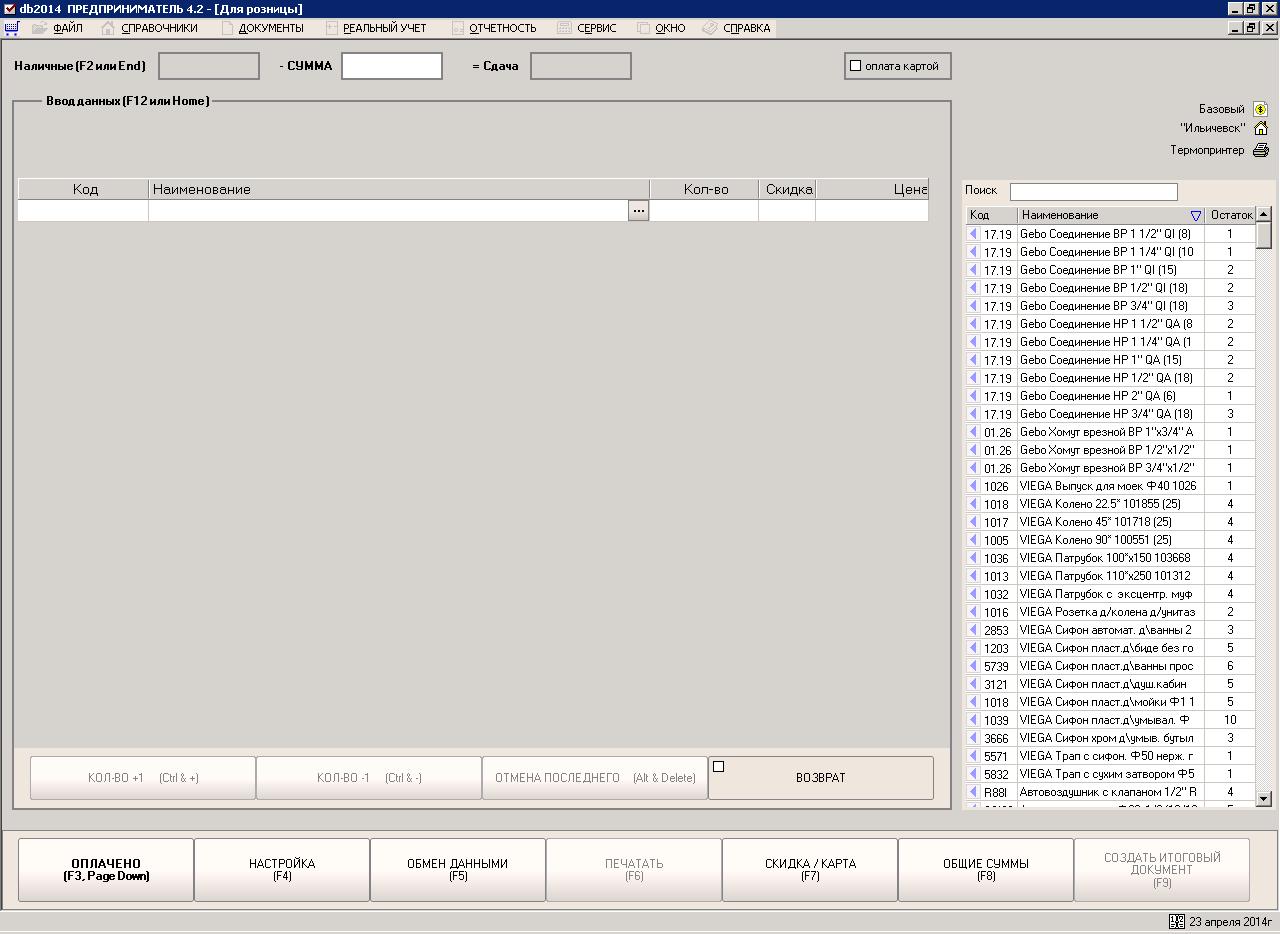This screenshot has width=1280, height=934.
Task: Click arrow icon for VIEGA Трап с сухим затвором Ф5
Action: pos(973,774)
